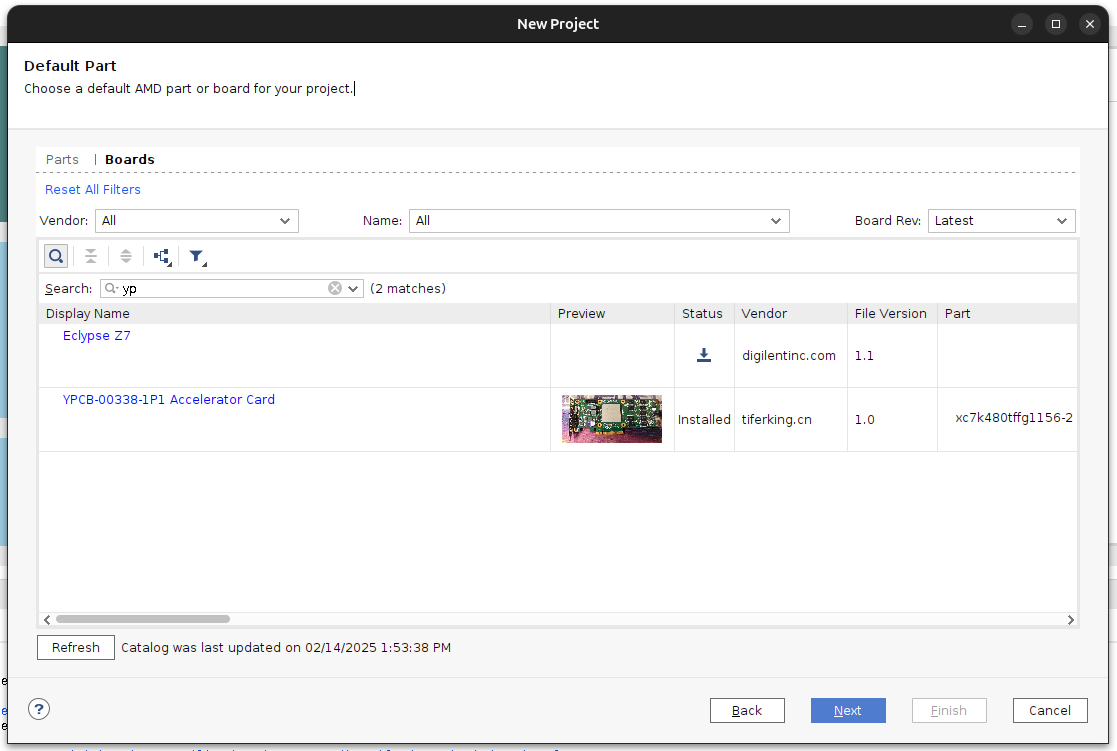Switch to the Parts tab

pos(62,160)
